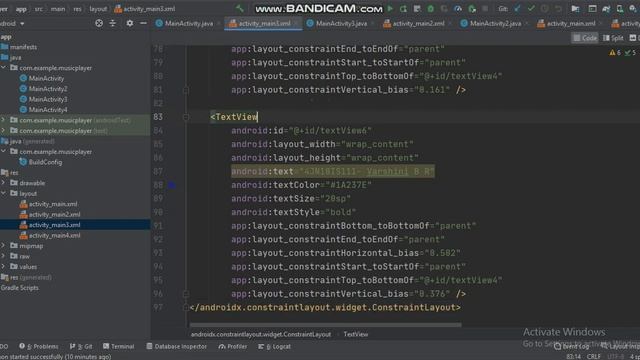Open the Event Log tool window
The height and width of the screenshot is (360, 640).
point(572,347)
